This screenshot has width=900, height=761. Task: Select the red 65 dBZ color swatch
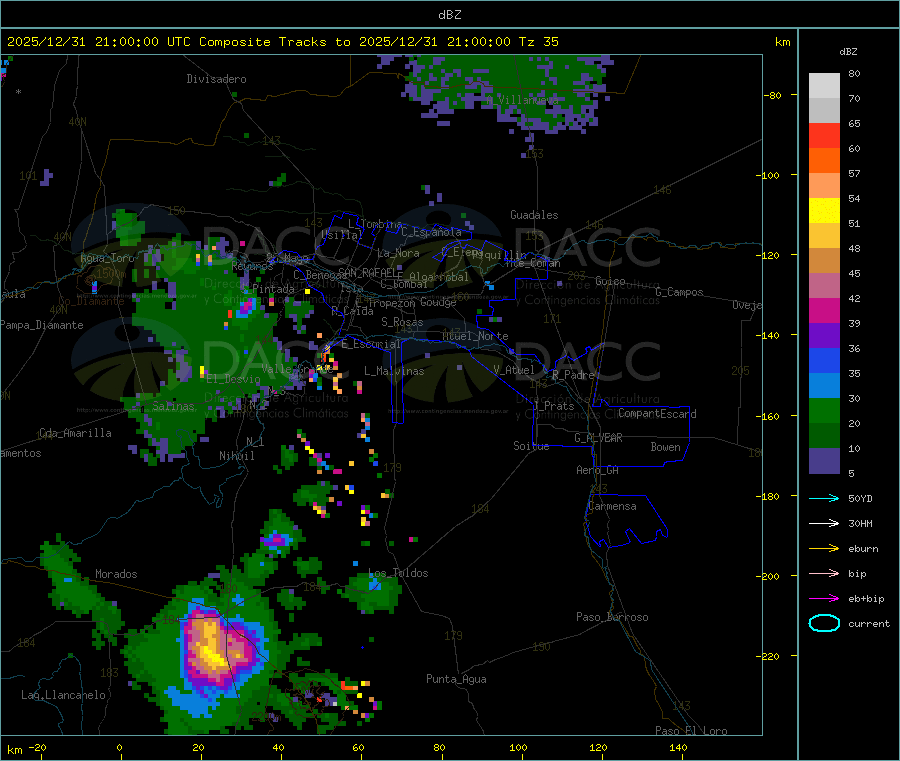[824, 135]
